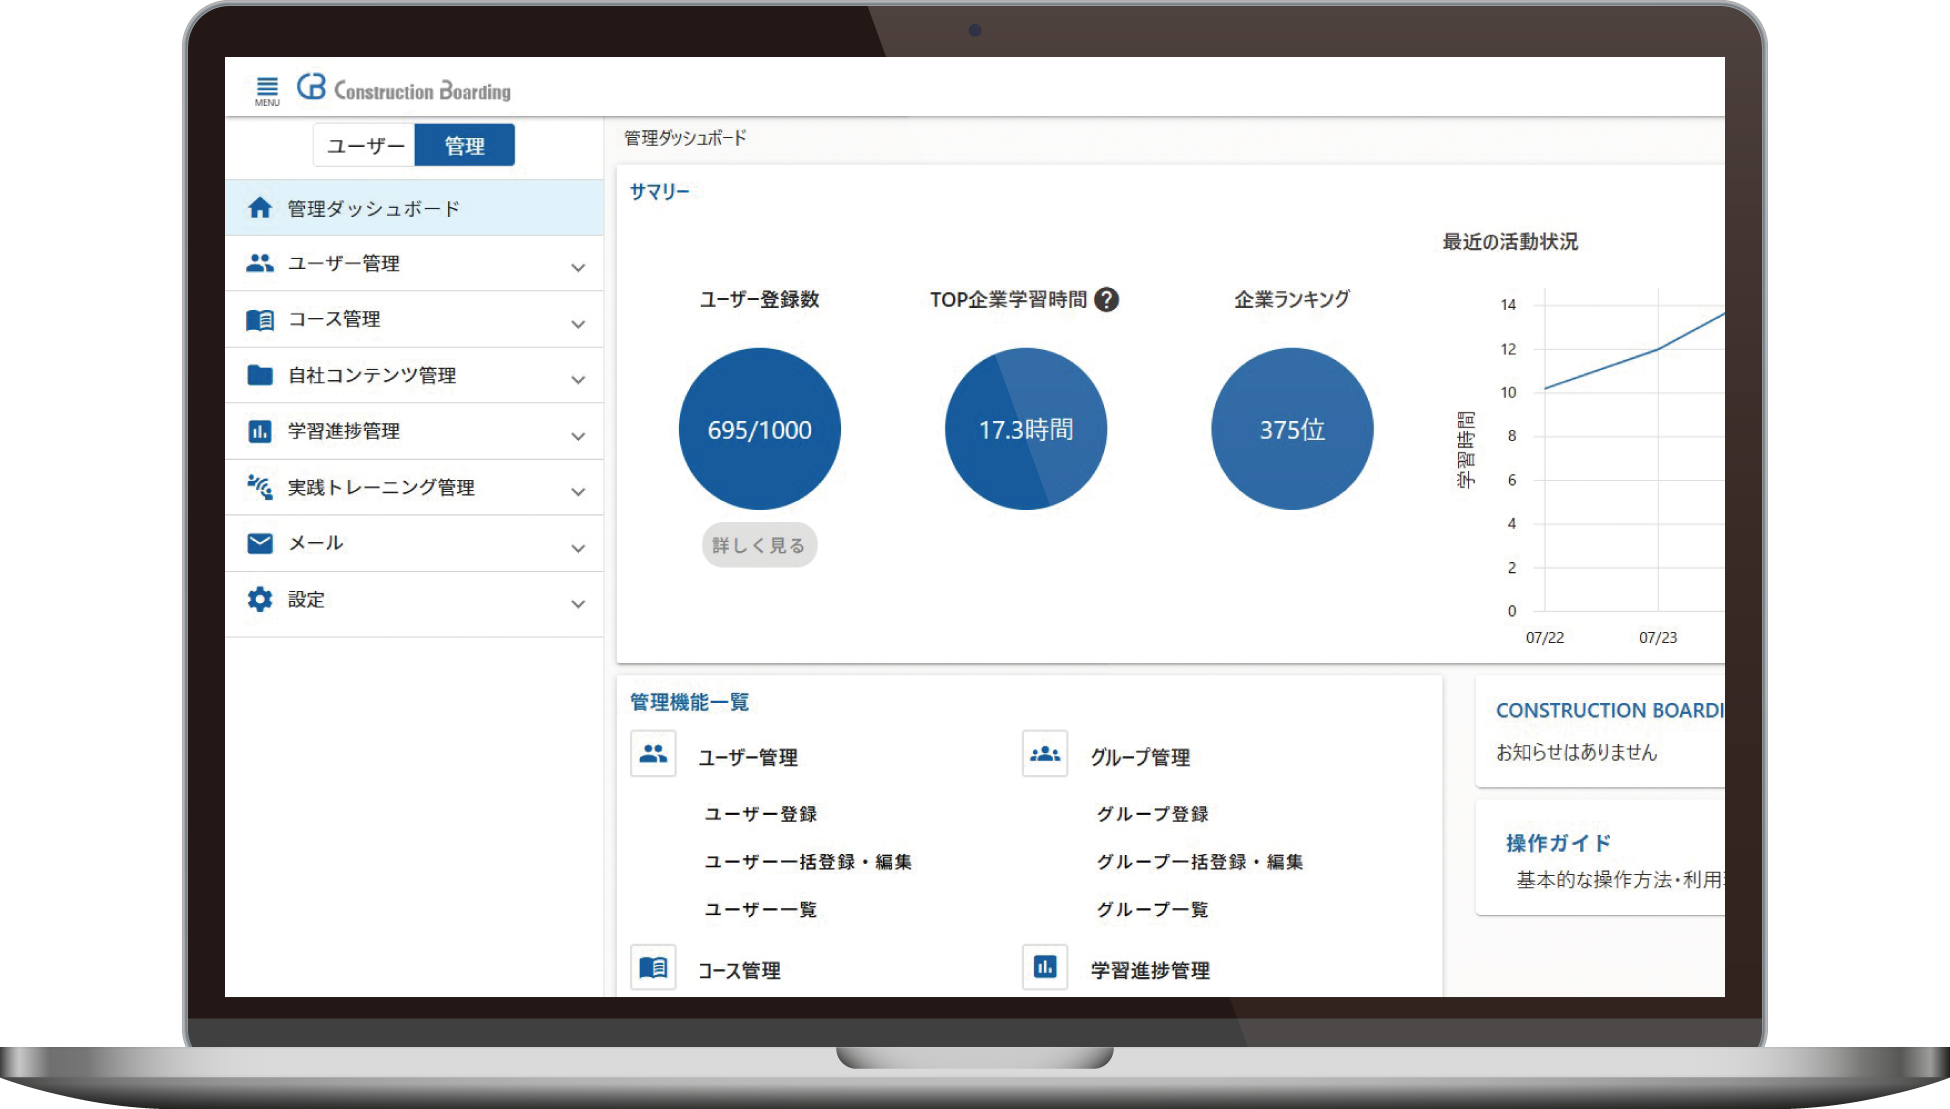The height and width of the screenshot is (1109, 1950).
Task: Expand the 実践トレーニング管理 chevron
Action: point(578,491)
